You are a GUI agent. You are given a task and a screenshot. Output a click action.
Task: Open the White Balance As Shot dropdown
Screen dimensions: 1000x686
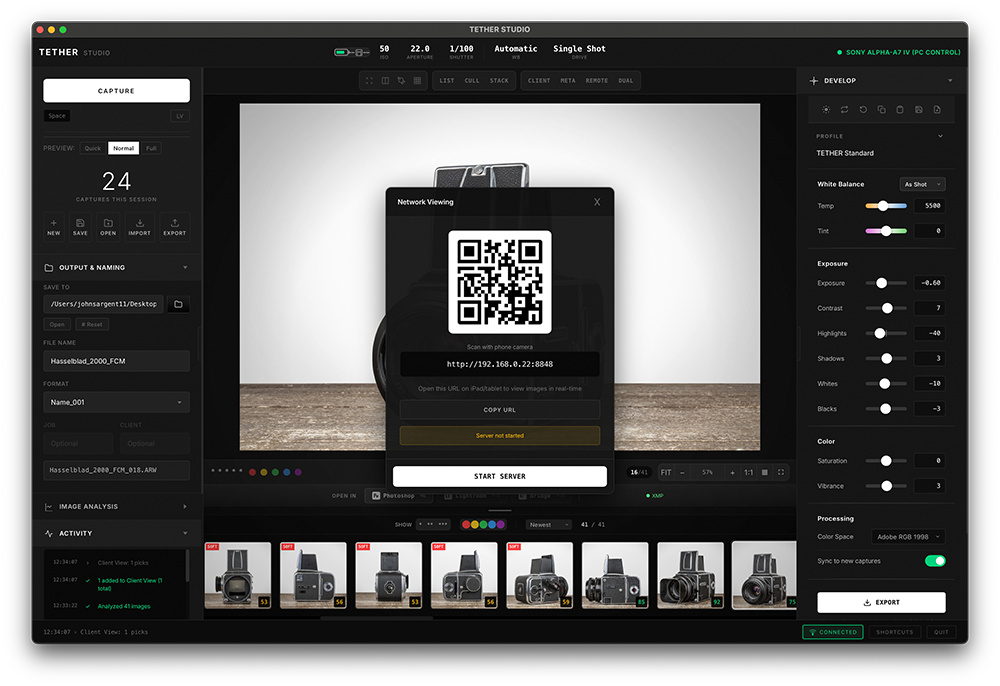[x=921, y=184]
